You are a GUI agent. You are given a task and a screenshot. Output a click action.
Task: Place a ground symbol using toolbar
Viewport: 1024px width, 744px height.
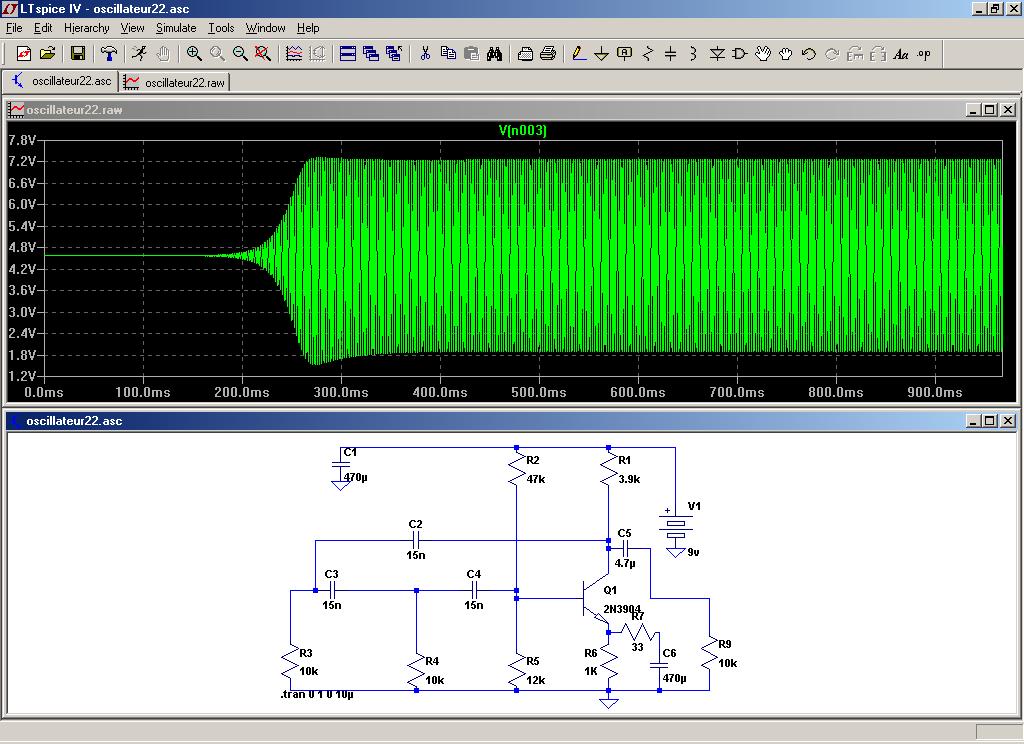pos(601,54)
